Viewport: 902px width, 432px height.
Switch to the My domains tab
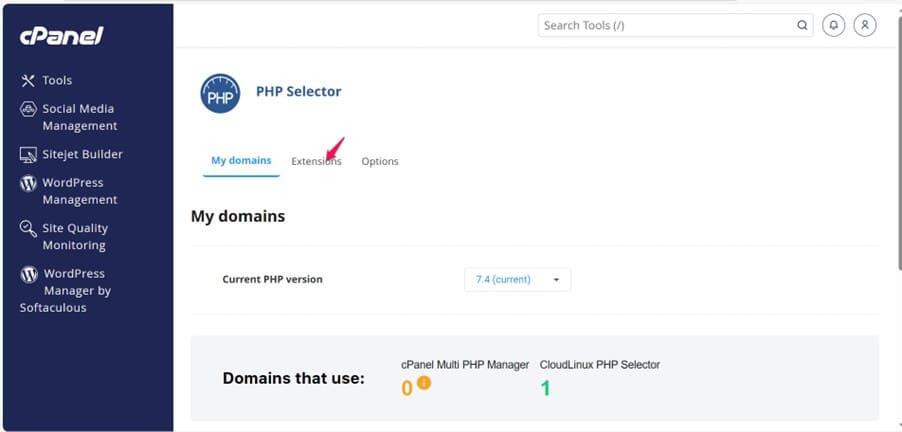coord(241,160)
